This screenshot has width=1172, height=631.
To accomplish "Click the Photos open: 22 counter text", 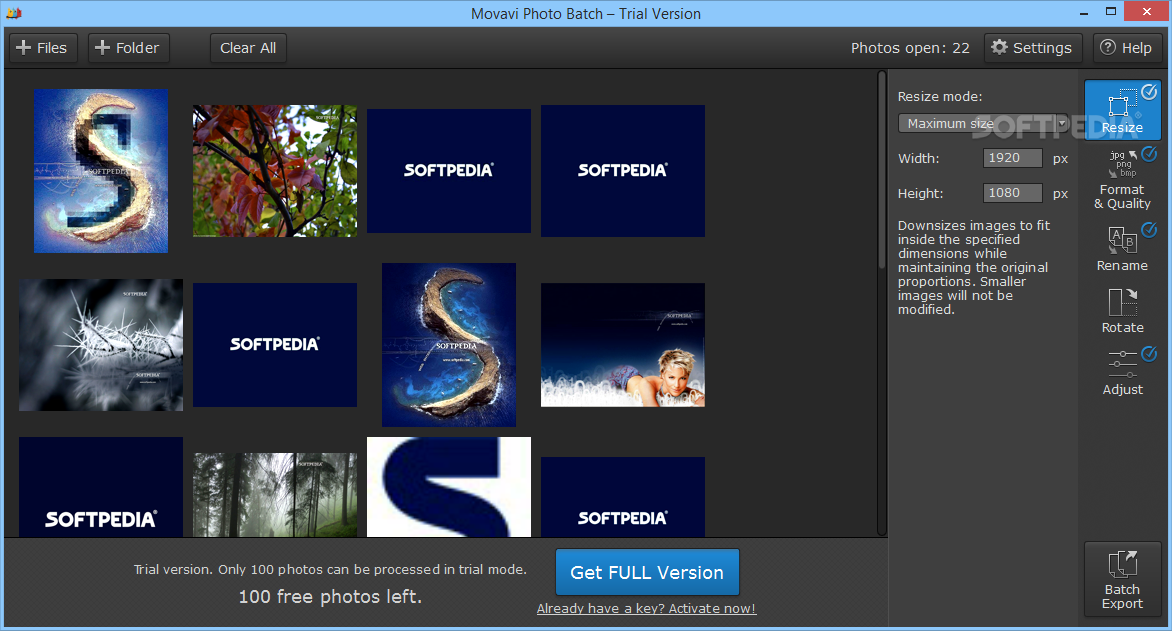I will (x=910, y=48).
